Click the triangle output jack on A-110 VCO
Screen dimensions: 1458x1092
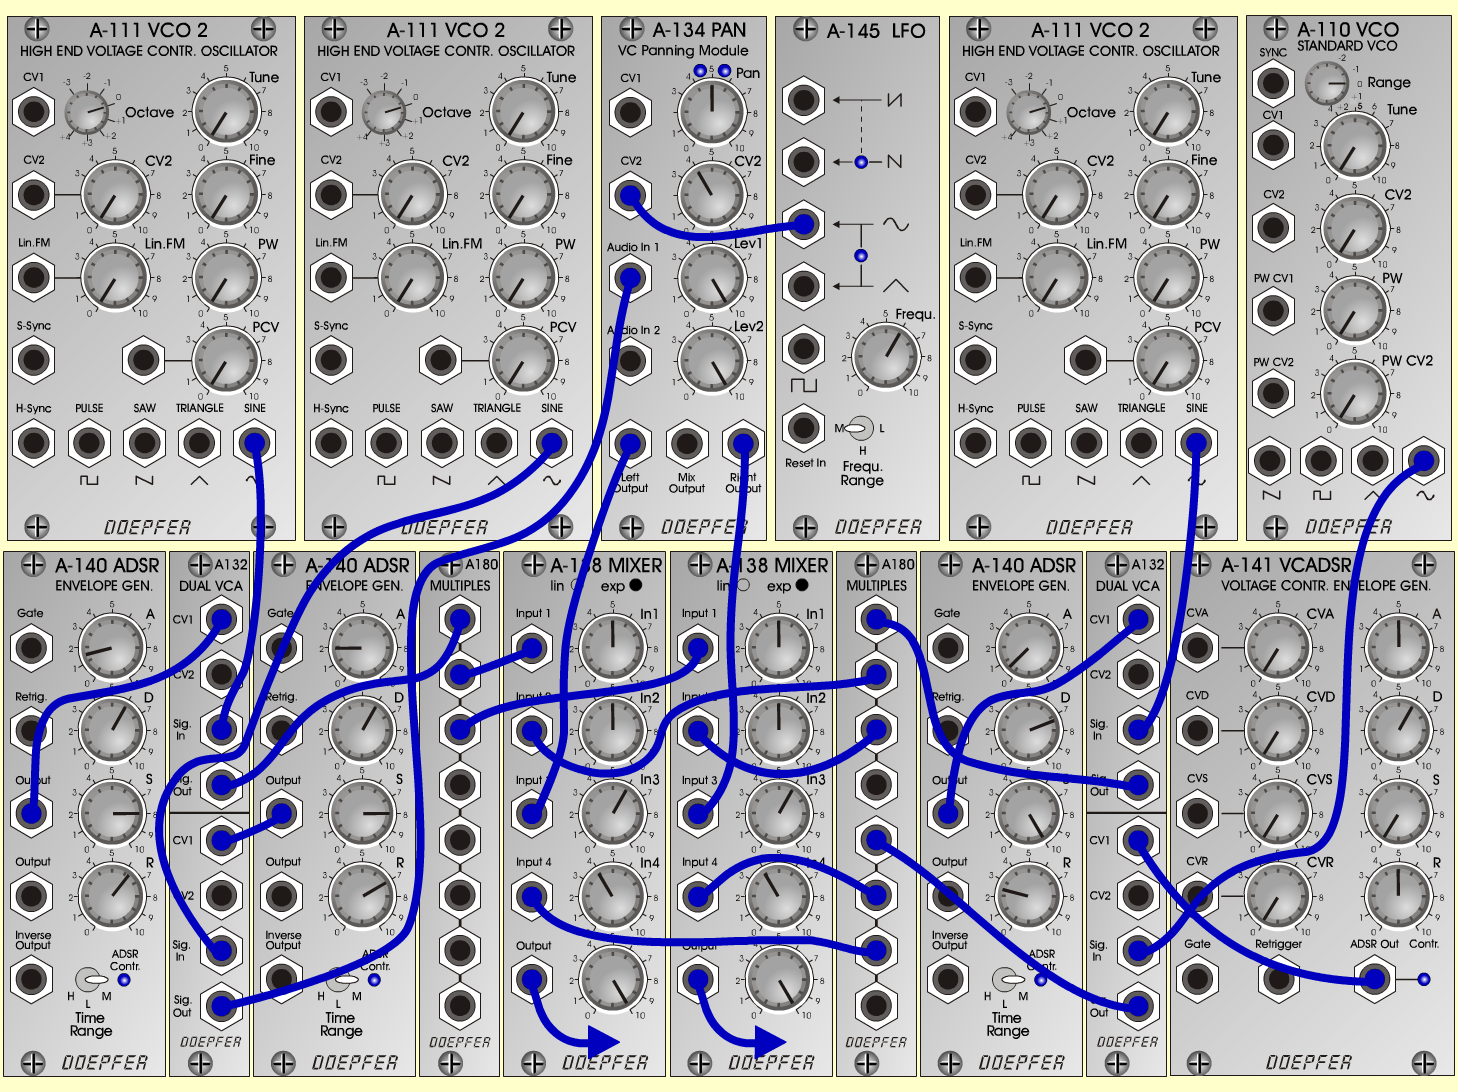[x=1372, y=461]
